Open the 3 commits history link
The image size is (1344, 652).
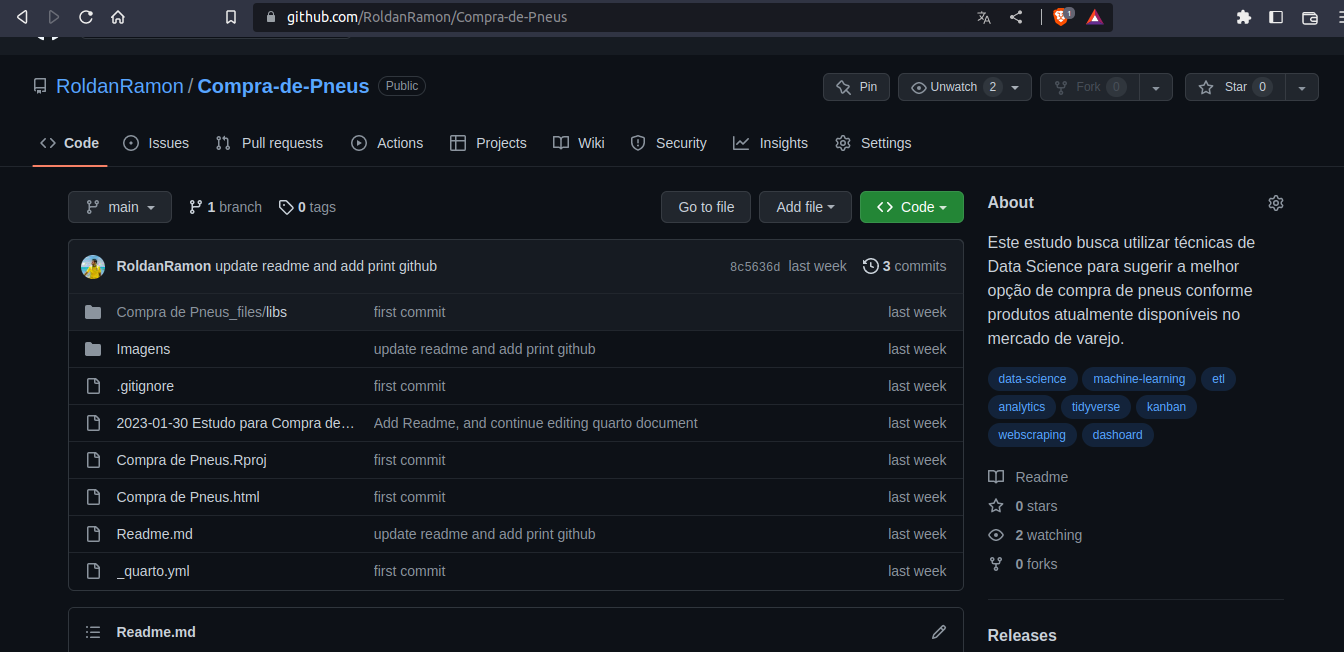[904, 266]
